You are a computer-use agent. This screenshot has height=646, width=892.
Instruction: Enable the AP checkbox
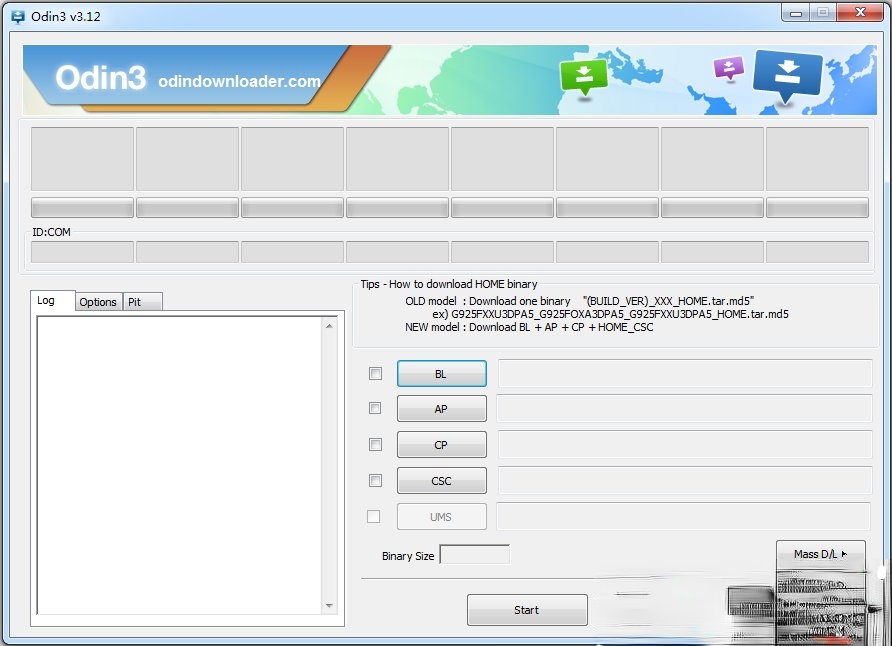coord(375,408)
